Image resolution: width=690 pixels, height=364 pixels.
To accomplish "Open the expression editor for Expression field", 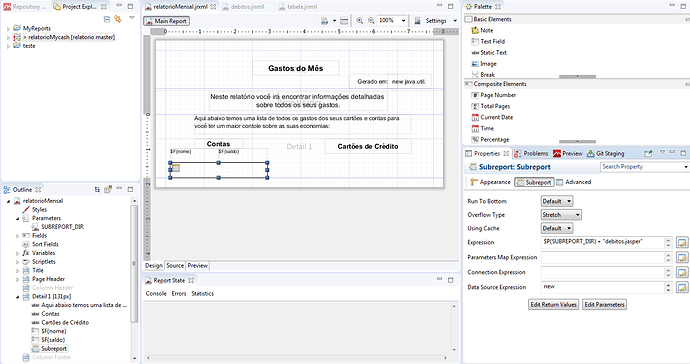I will [682, 243].
